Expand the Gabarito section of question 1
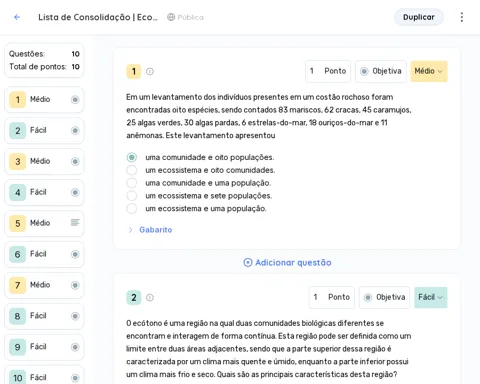Viewport: 480px width, 384px height. [x=150, y=230]
